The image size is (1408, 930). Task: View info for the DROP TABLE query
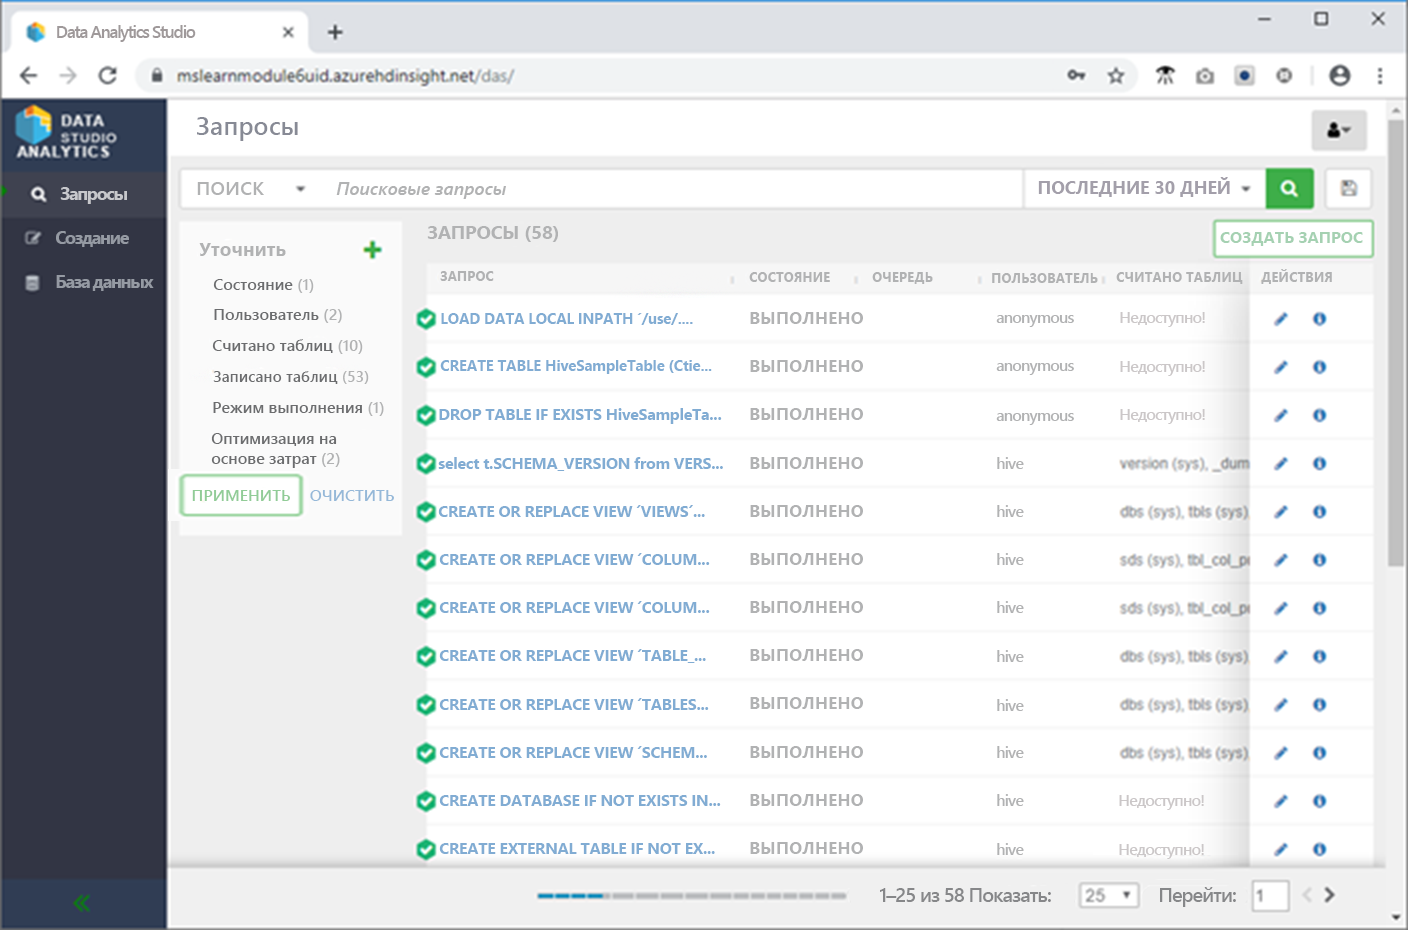click(1319, 414)
